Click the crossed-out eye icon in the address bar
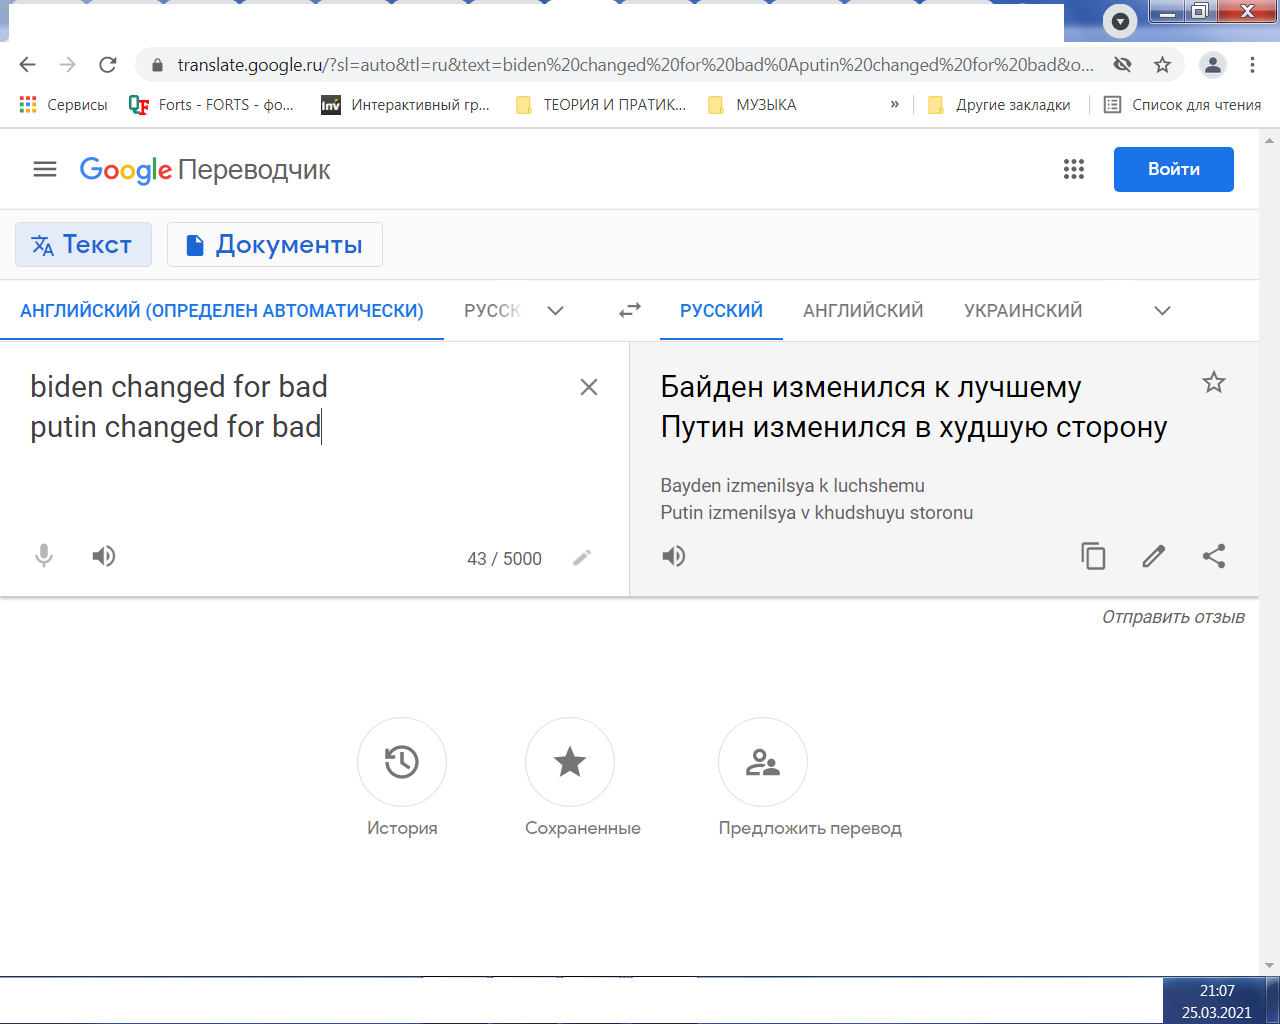 pyautogui.click(x=1123, y=65)
